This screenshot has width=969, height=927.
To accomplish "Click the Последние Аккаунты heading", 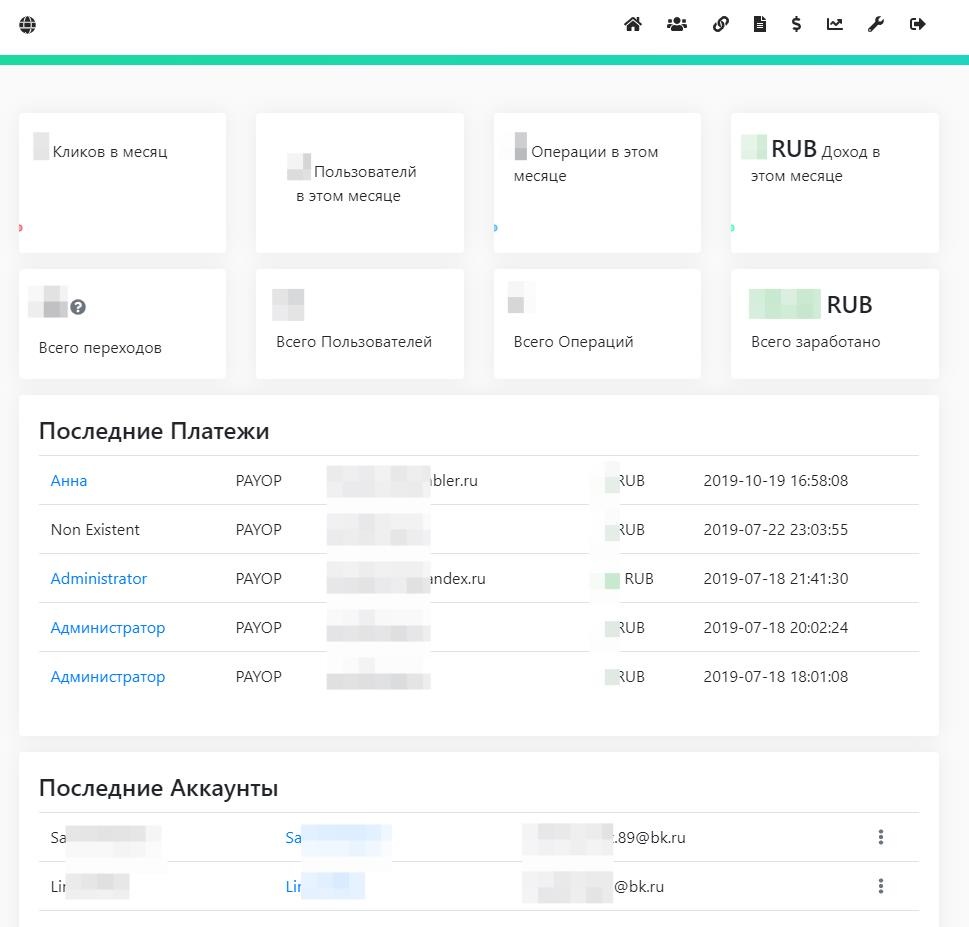I will (158, 789).
